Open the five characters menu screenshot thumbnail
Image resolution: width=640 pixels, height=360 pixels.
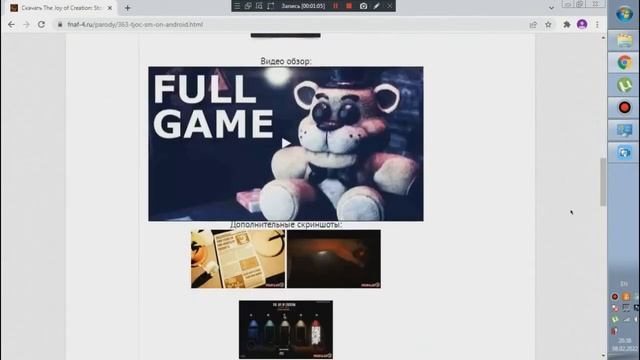point(286,329)
